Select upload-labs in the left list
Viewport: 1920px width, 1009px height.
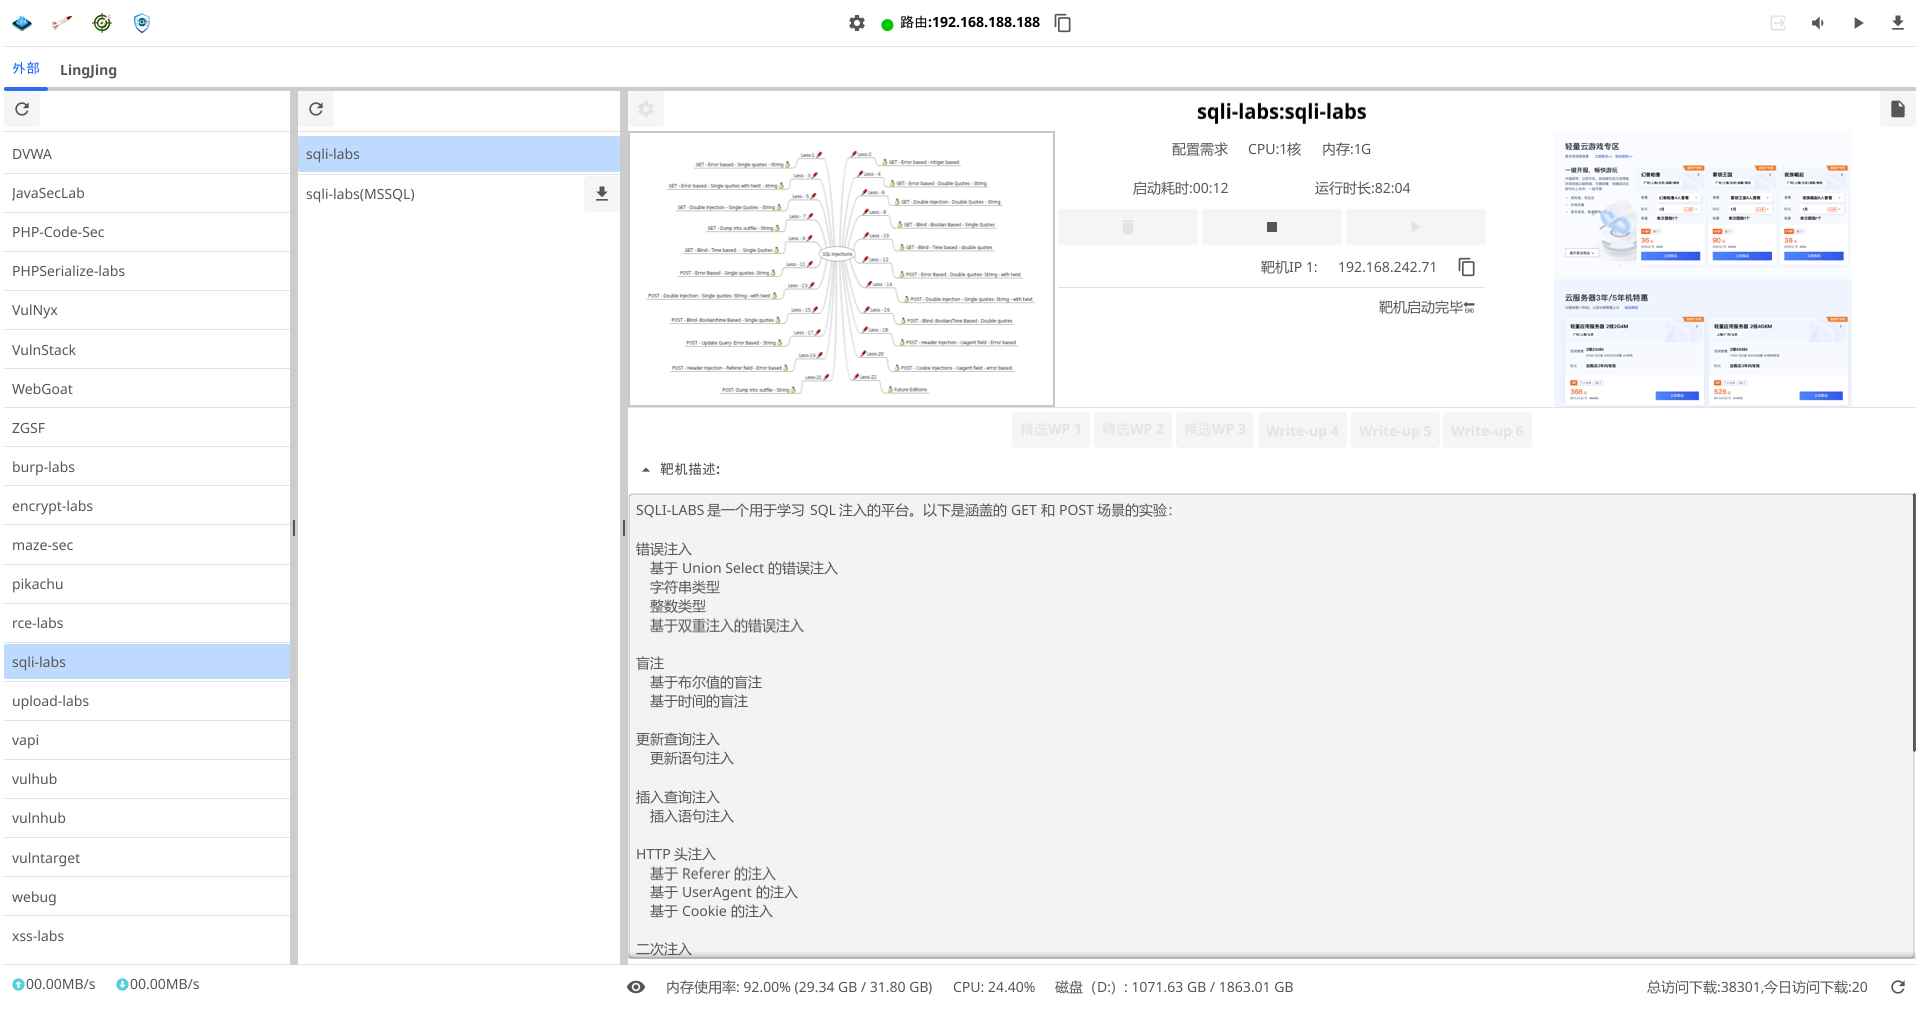click(50, 701)
